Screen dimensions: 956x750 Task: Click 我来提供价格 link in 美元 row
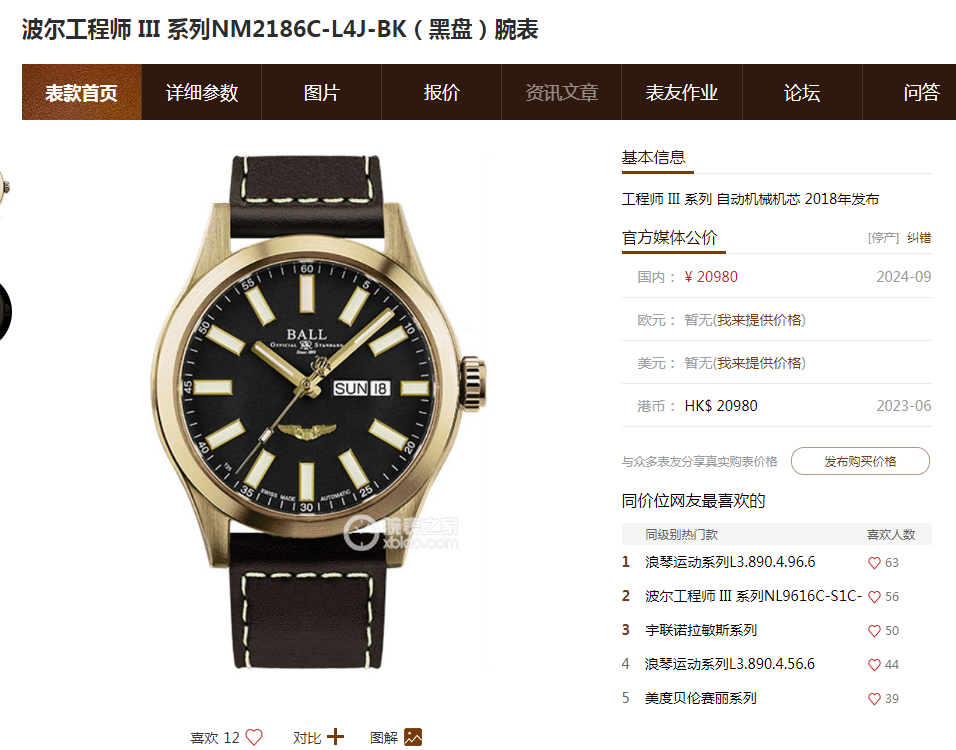pos(760,363)
